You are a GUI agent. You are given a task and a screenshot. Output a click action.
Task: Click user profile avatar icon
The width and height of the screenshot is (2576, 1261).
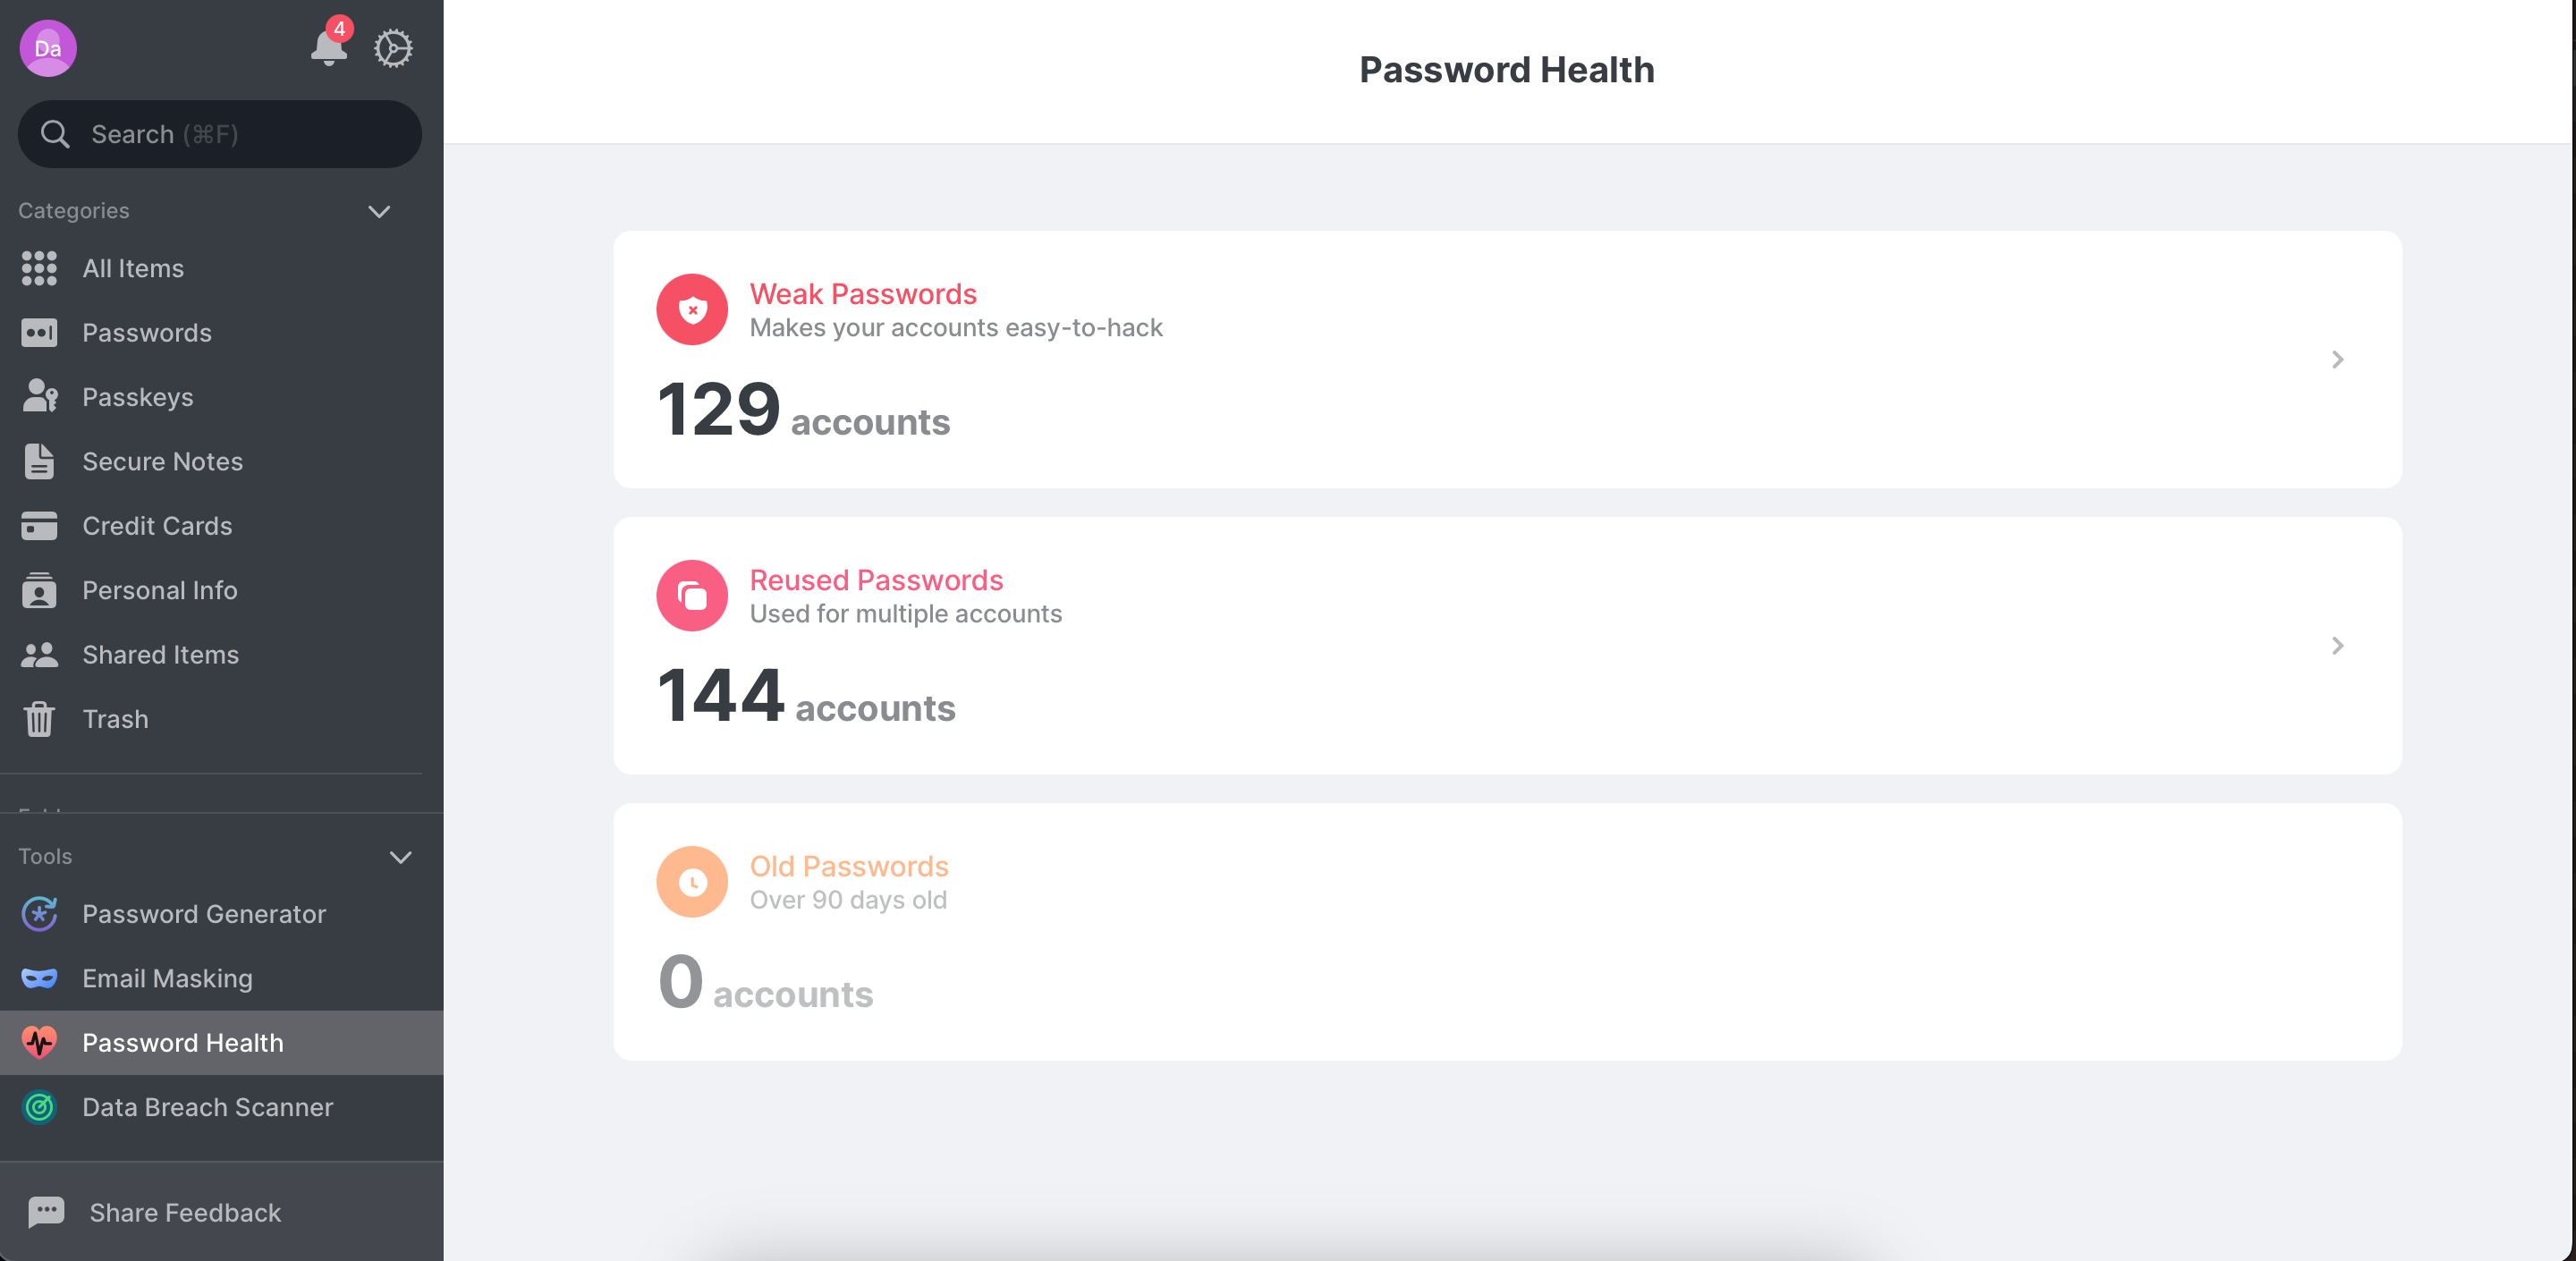[46, 46]
